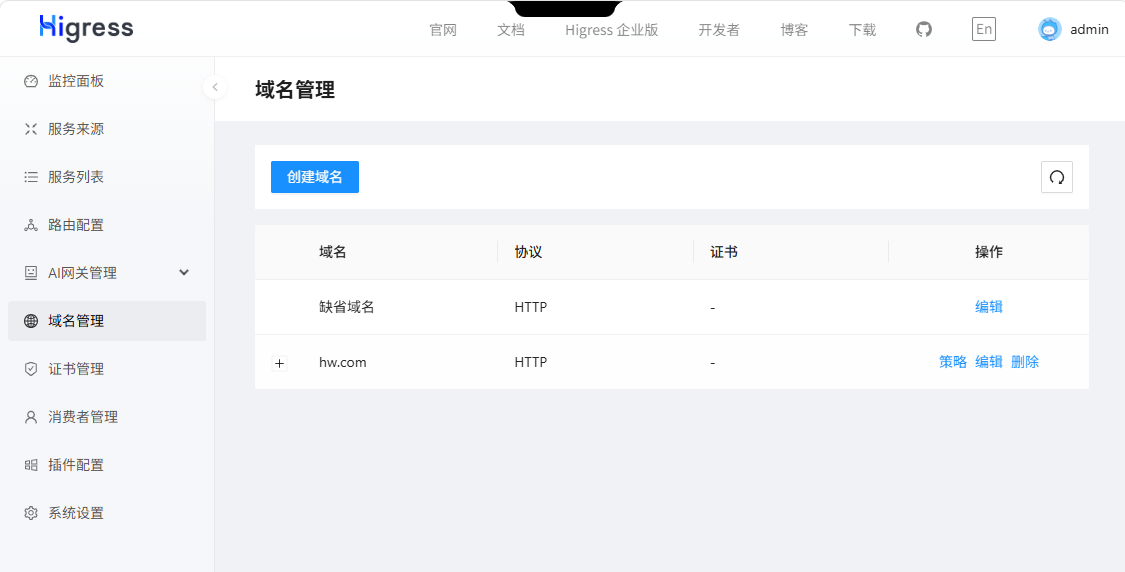This screenshot has height=572, width=1125.
Task: Click the 系统设置 gear icon
Action: click(x=31, y=513)
